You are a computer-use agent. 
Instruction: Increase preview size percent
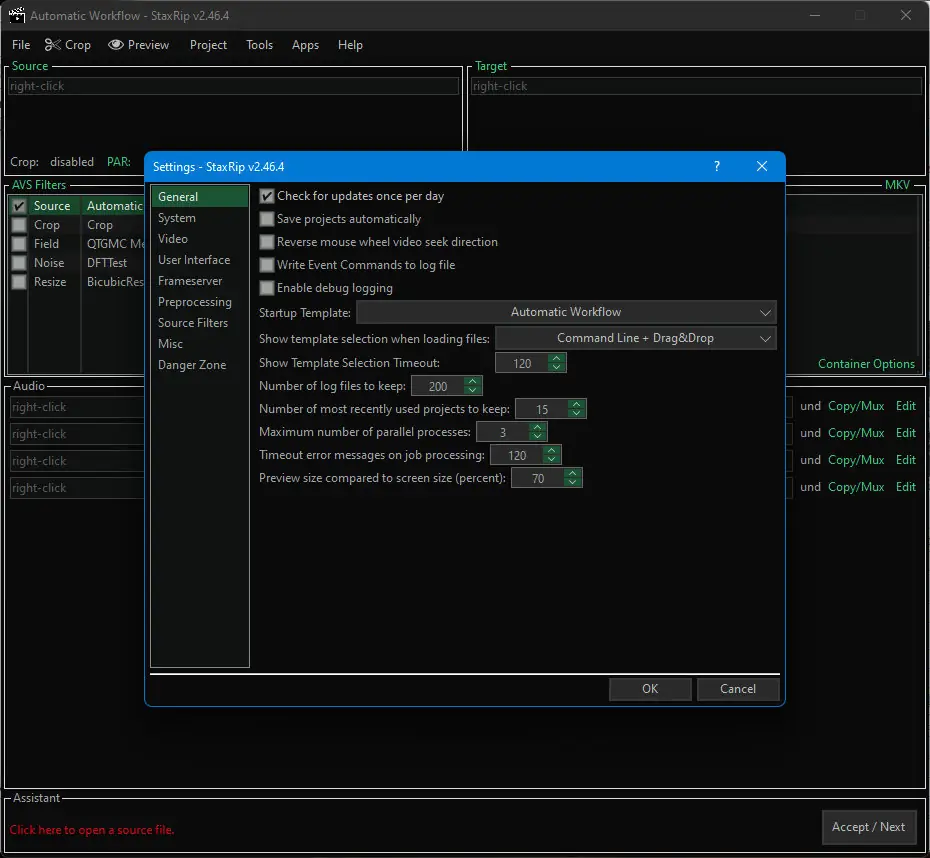572,473
